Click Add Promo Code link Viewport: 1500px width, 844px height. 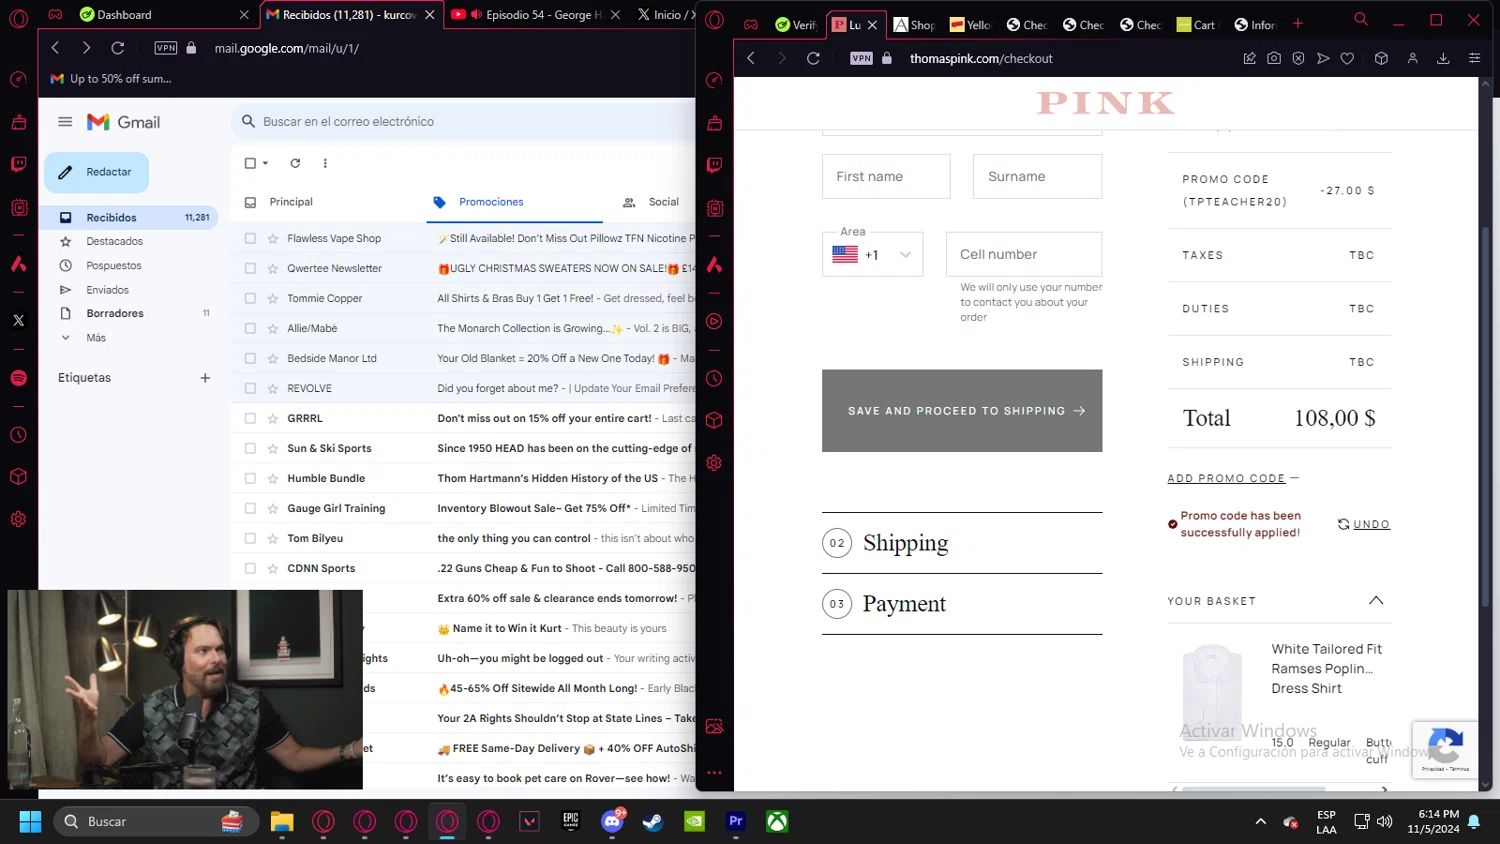[1226, 478]
